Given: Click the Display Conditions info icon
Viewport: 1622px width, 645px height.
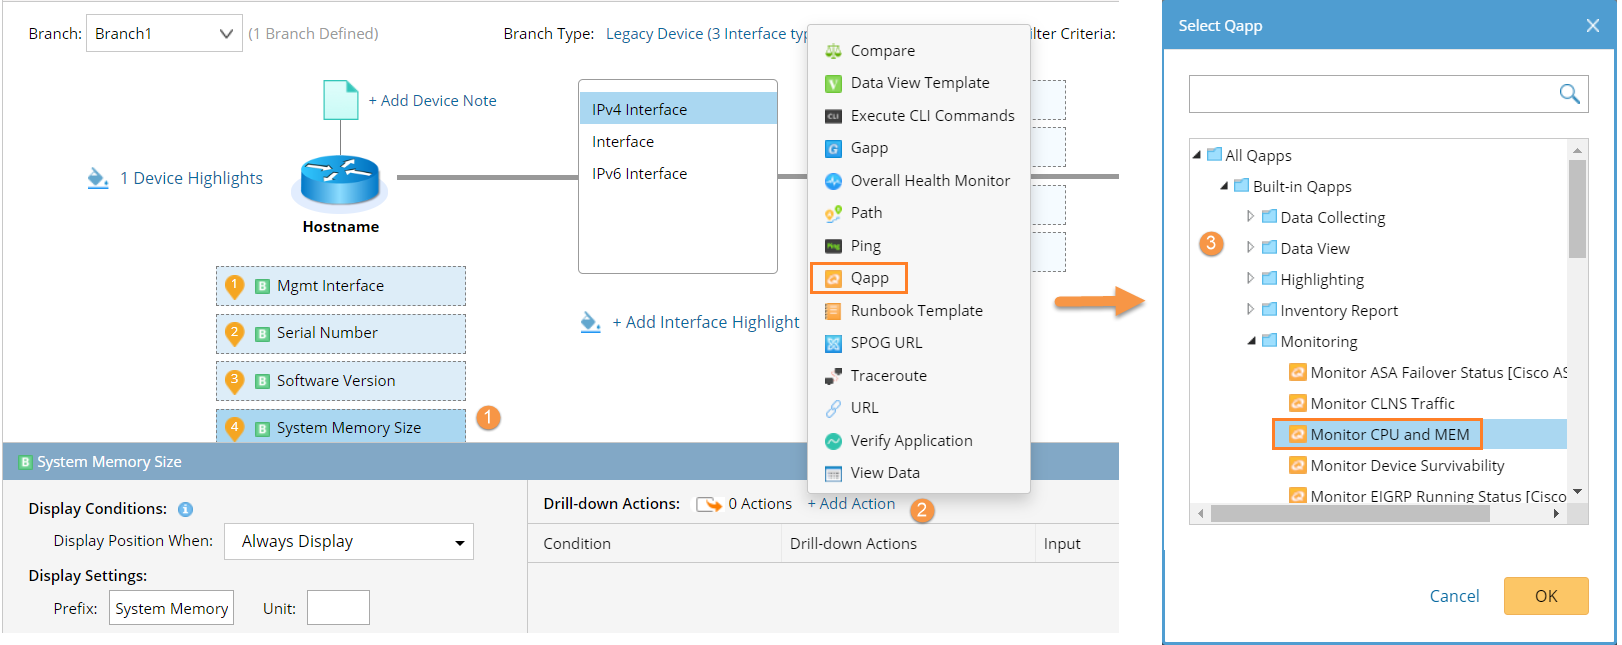Looking at the screenshot, I should [185, 509].
